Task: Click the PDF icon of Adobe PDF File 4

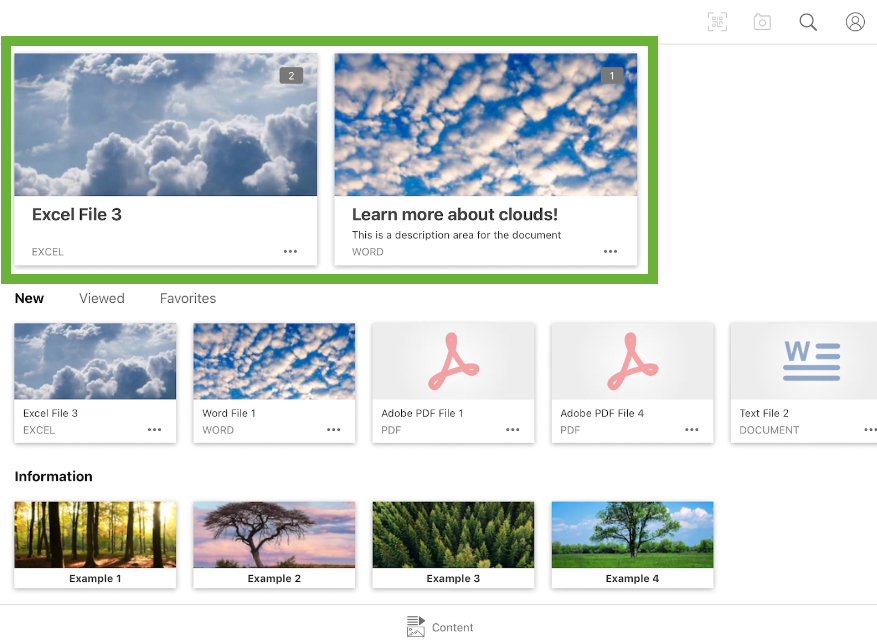Action: 632,361
